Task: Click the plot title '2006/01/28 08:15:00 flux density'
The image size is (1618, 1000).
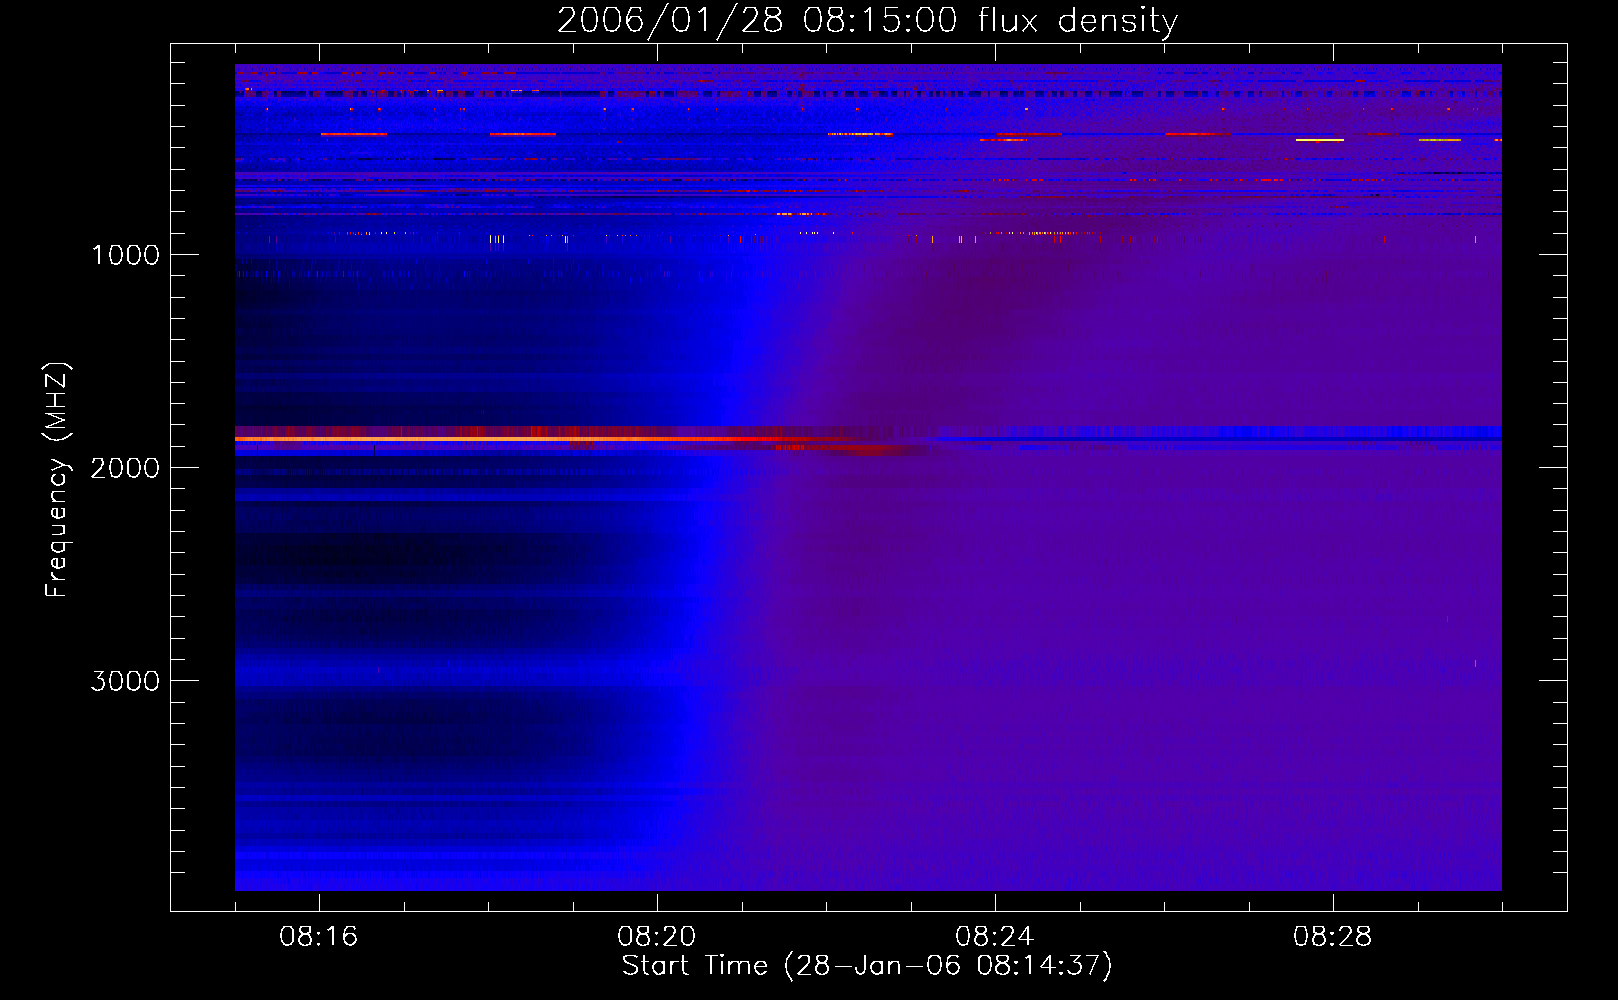Action: point(867,21)
